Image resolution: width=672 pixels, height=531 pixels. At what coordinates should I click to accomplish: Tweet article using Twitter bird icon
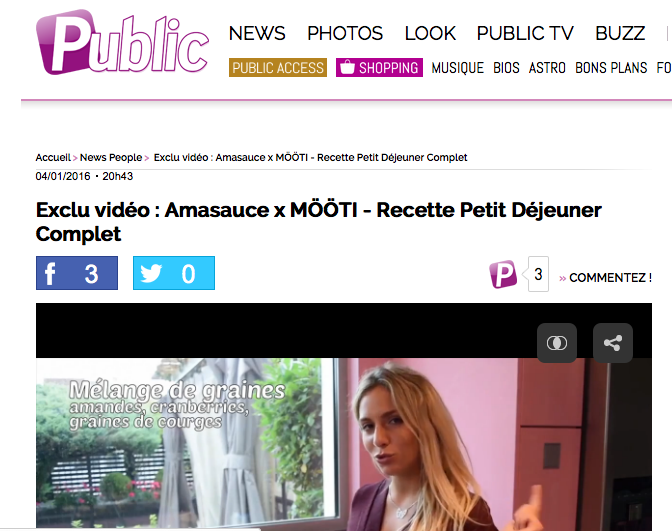pyautogui.click(x=151, y=273)
